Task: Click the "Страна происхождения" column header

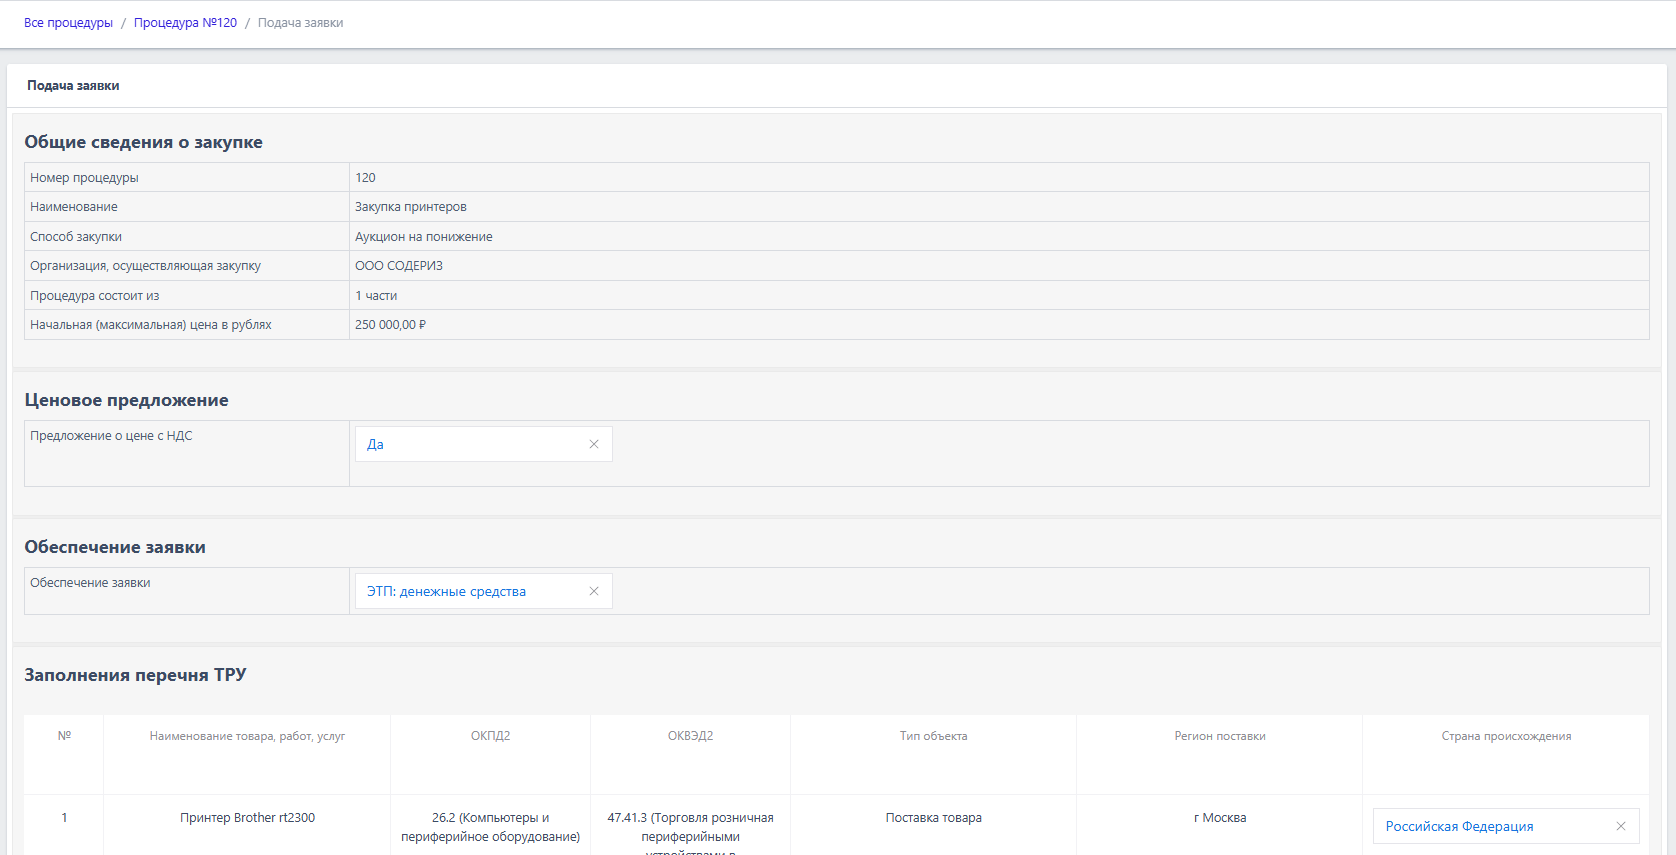Action: point(1506,736)
